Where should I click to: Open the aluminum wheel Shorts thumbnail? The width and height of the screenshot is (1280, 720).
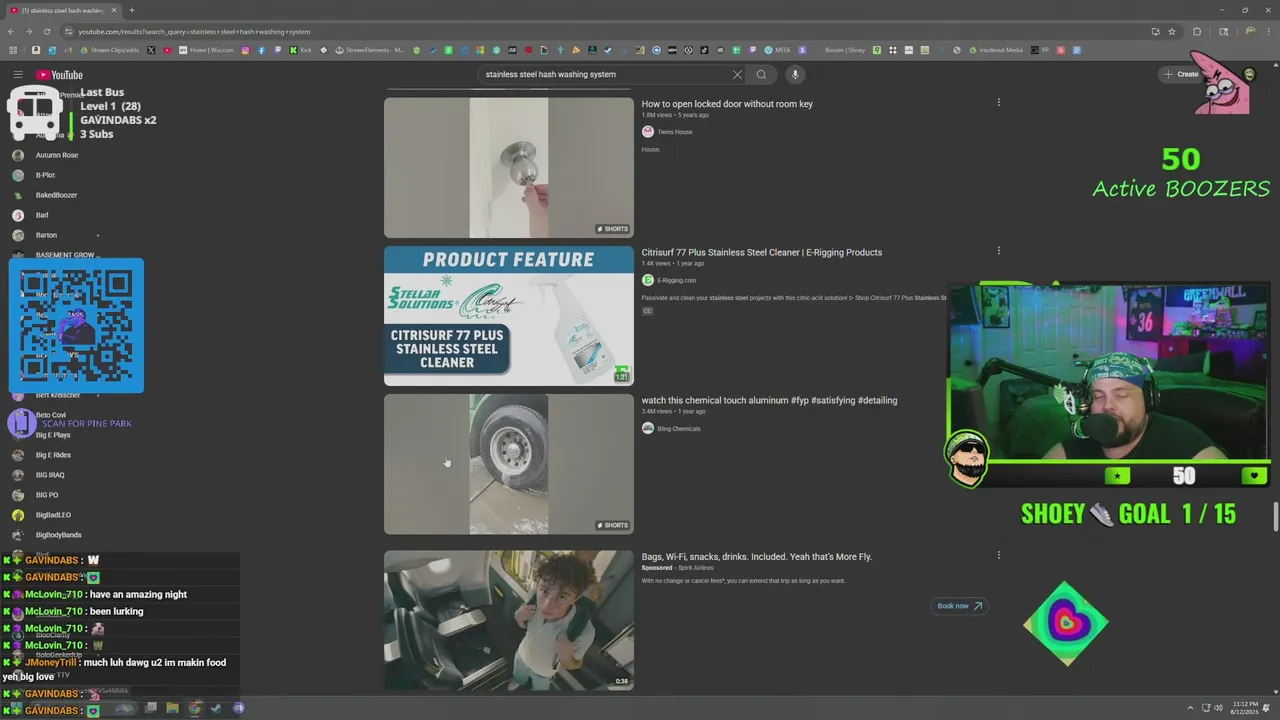(x=509, y=464)
